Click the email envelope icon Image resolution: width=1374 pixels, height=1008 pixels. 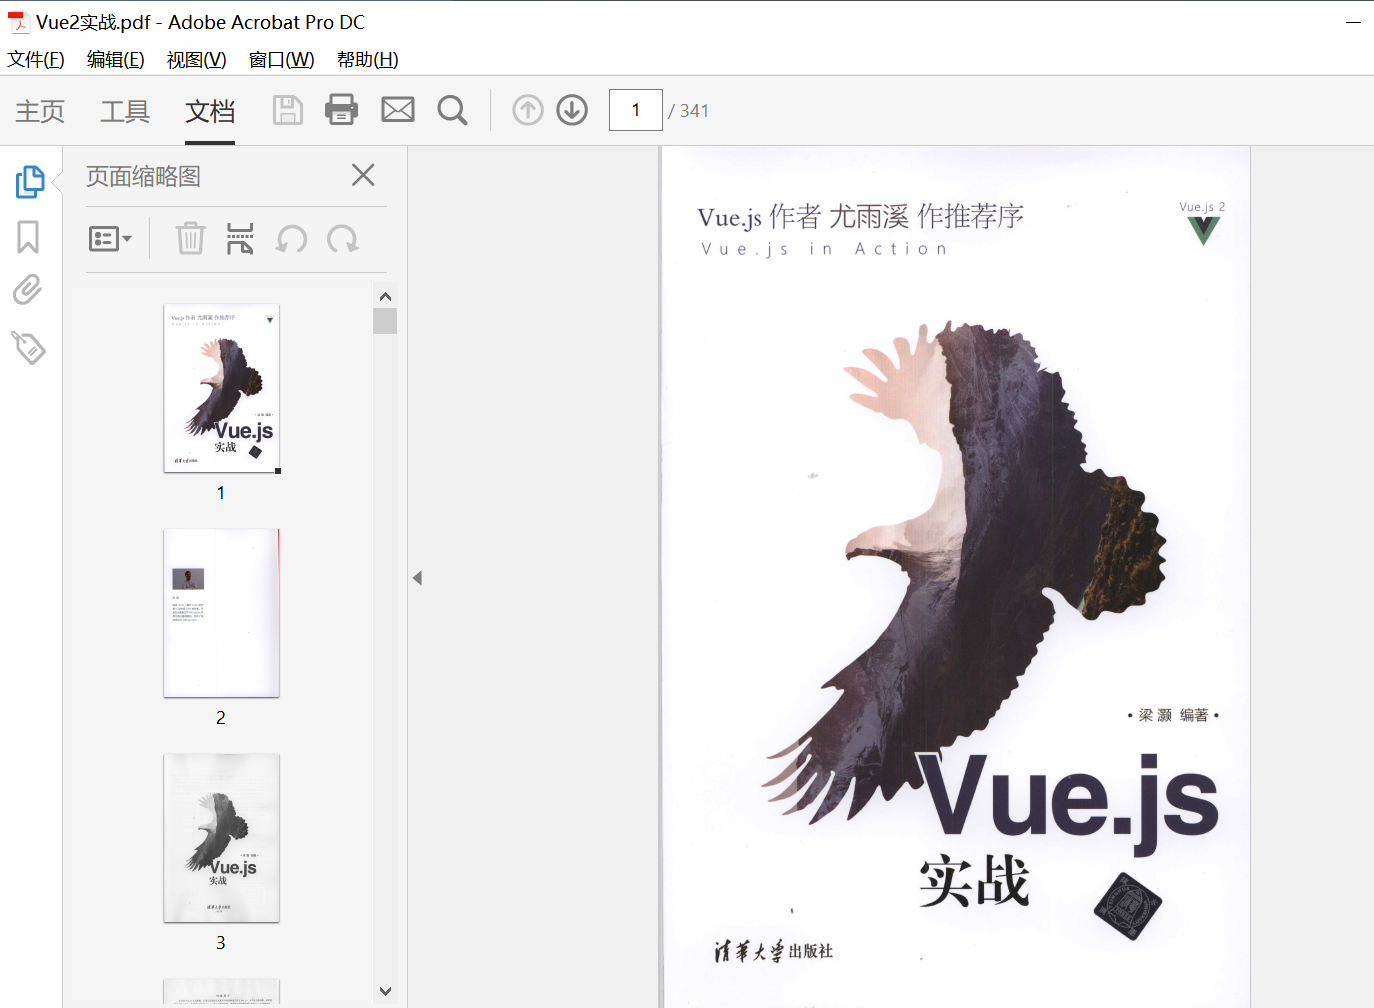coord(398,109)
